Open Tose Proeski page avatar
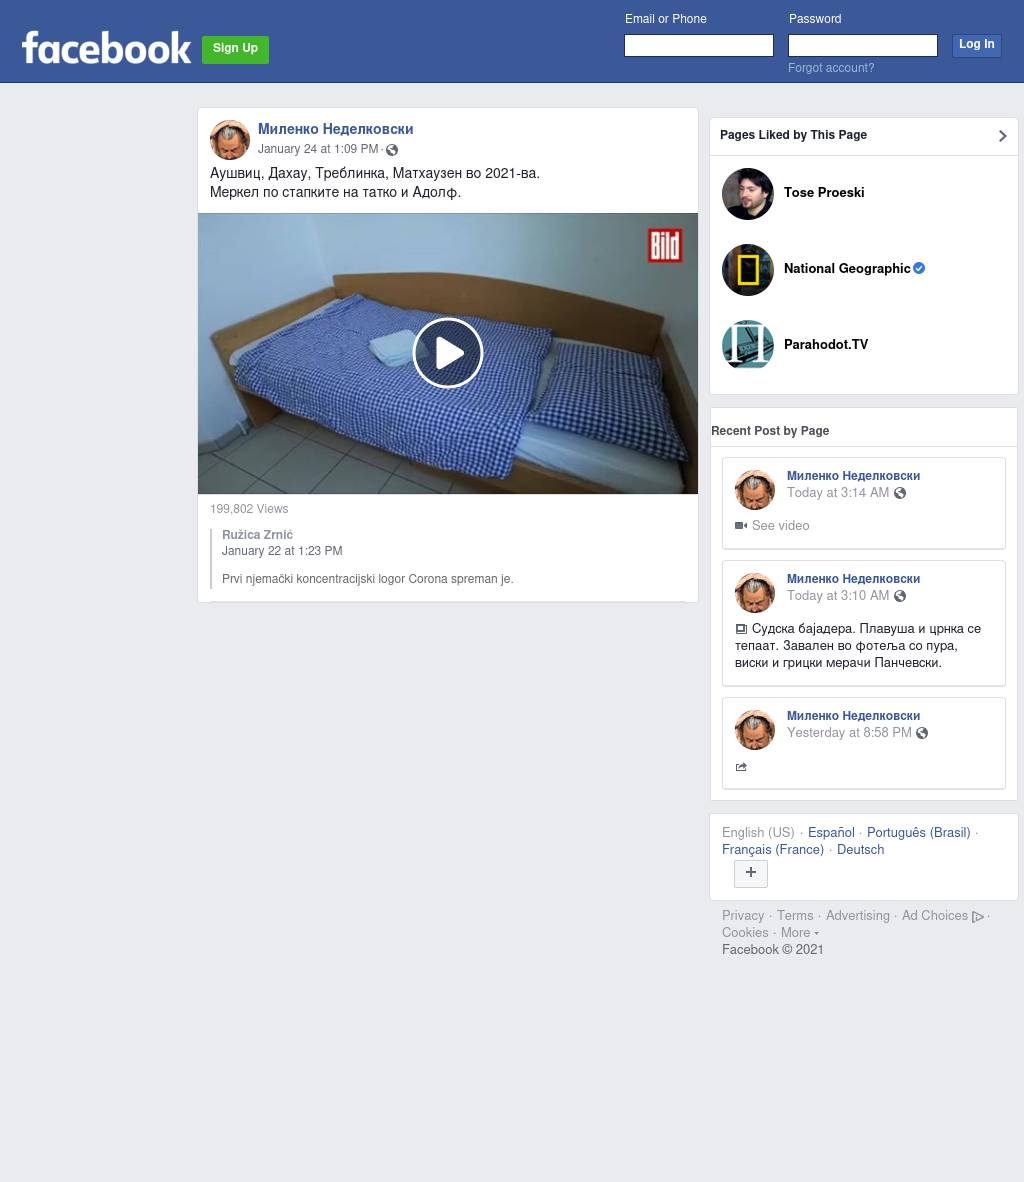This screenshot has height=1182, width=1024. coord(748,194)
